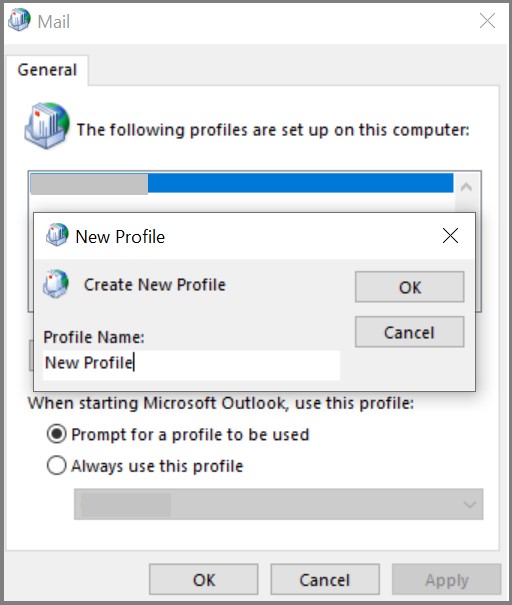Click OK at bottom of Mail window
Screen dimensions: 512x605
coord(204,580)
